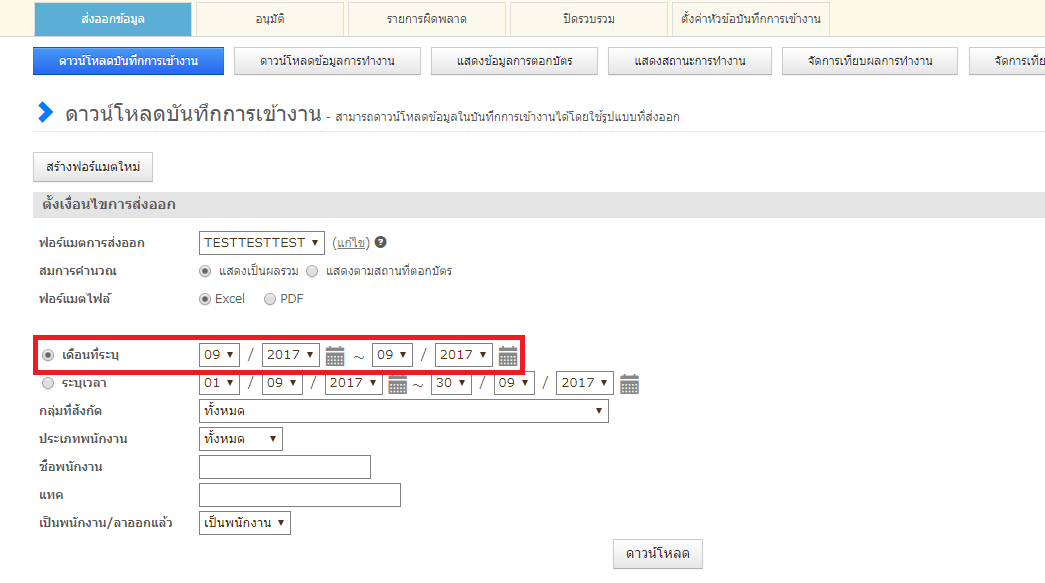The width and height of the screenshot is (1045, 583).
Task: Open calendar for end month field
Action: 508,356
